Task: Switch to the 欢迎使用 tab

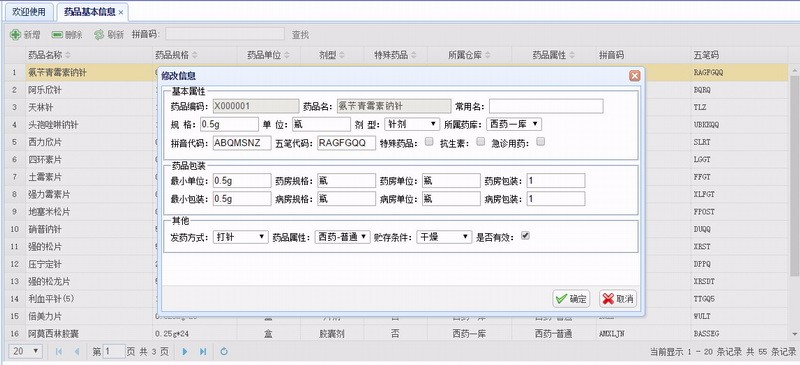Action: (29, 12)
